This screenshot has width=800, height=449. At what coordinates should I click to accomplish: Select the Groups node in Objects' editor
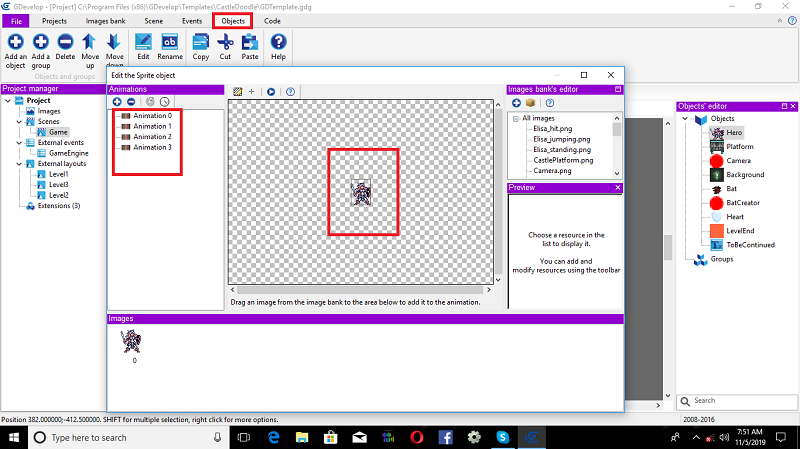pos(721,259)
